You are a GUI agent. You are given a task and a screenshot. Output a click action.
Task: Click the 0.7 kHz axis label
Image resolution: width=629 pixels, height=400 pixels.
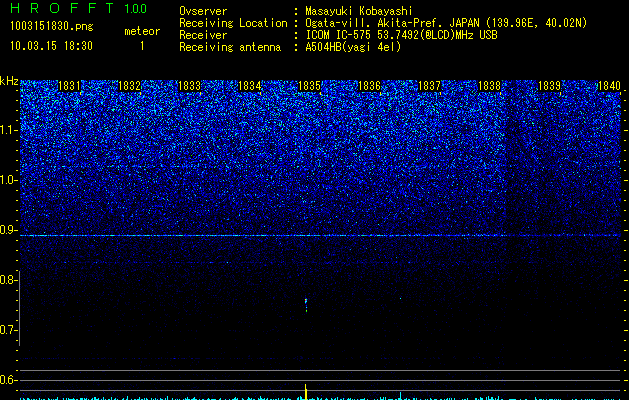click(x=8, y=330)
